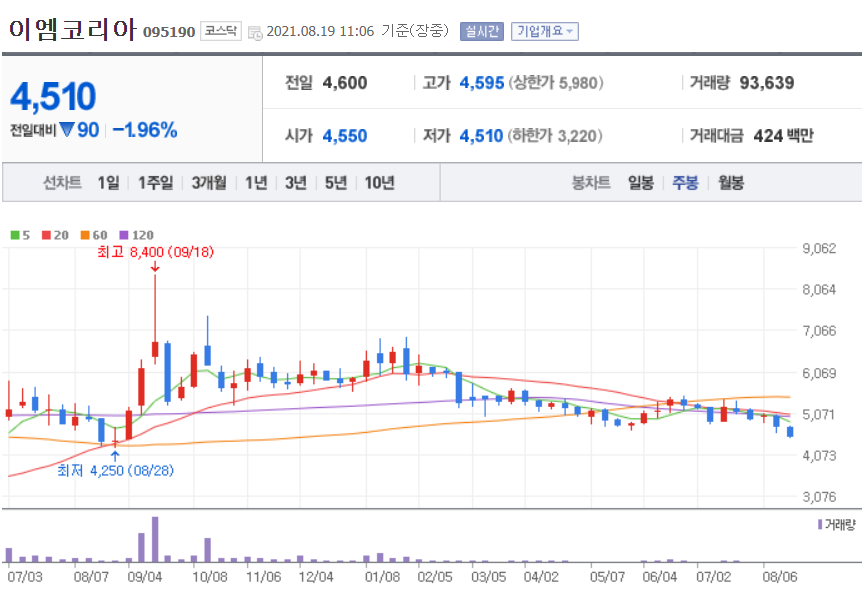Switch to 주봉 weekly candle chart
The height and width of the screenshot is (596, 862).
pyautogui.click(x=686, y=183)
